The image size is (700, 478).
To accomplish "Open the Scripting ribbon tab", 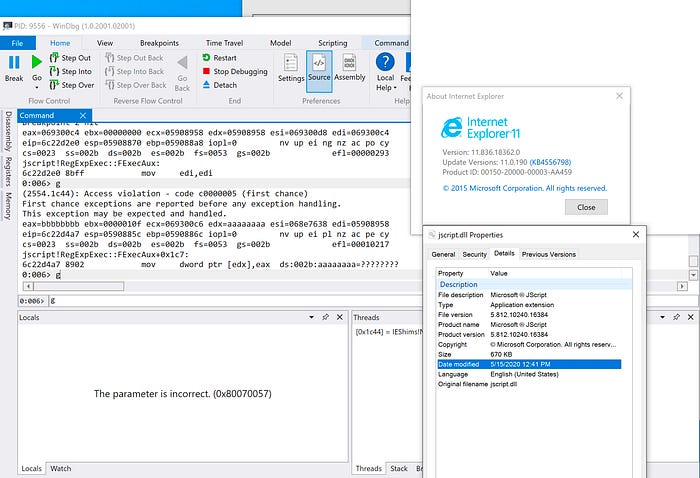I will pyautogui.click(x=333, y=43).
